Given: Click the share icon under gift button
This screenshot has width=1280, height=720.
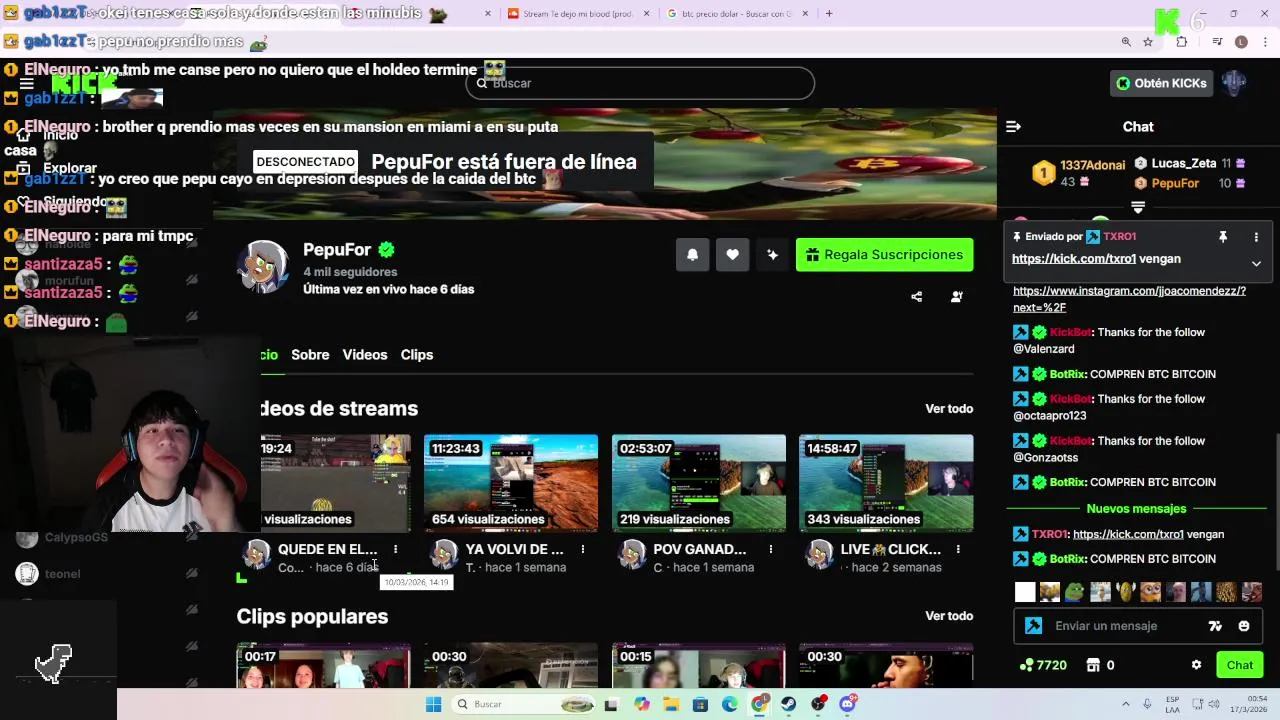Looking at the screenshot, I should coord(916,297).
